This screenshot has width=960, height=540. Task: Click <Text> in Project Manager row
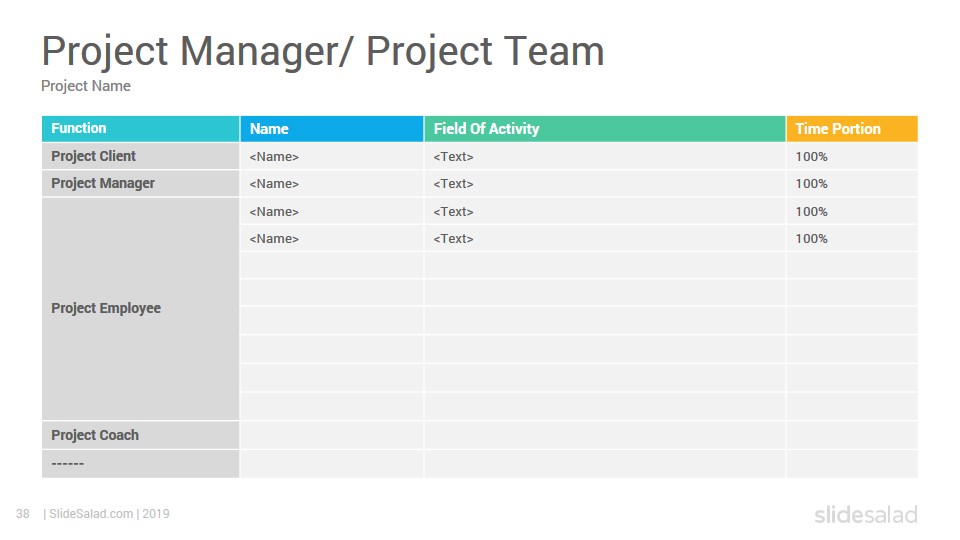[x=453, y=184]
